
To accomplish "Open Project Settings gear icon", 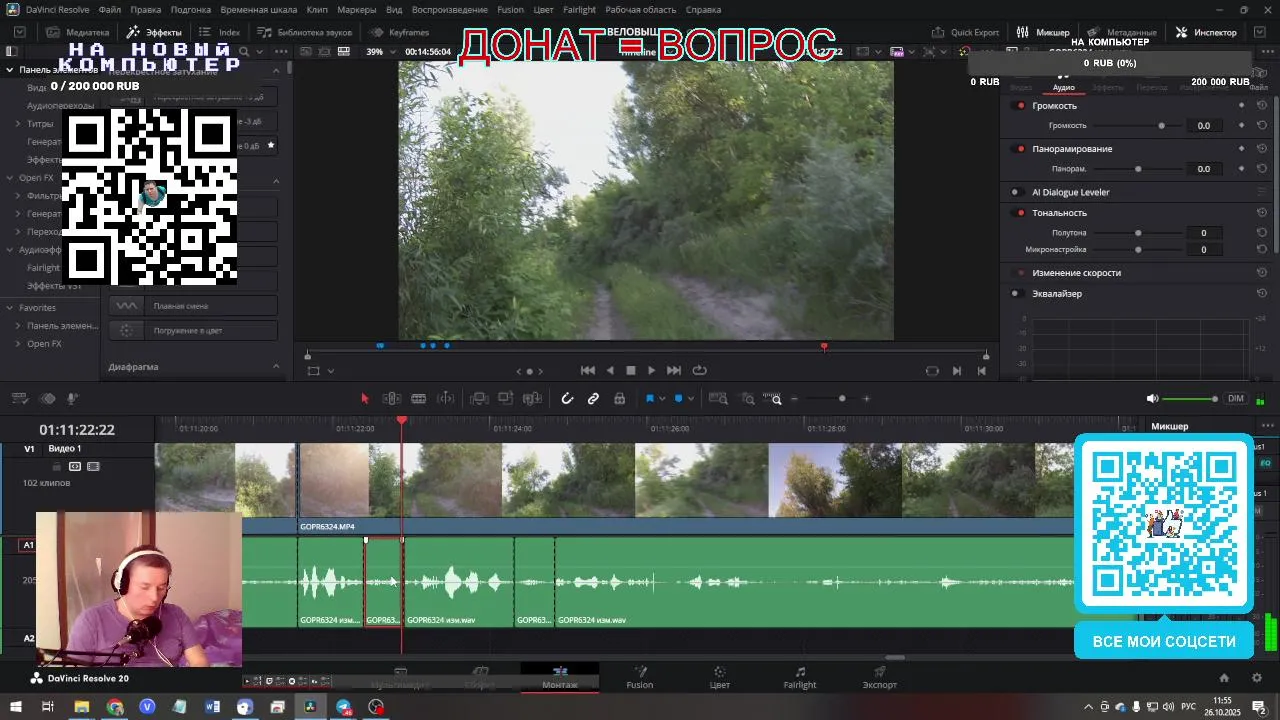I will (1257, 678).
